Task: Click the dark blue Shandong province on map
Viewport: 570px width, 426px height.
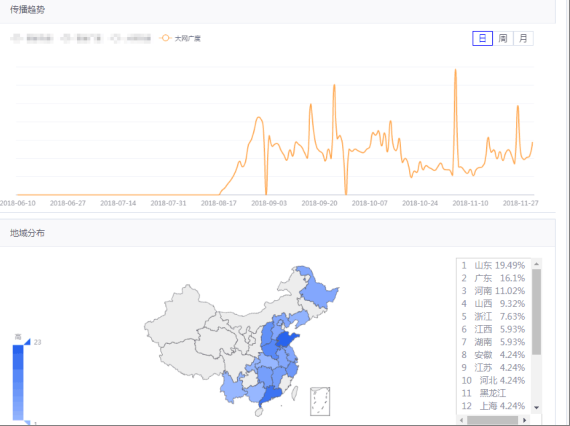Action: coord(286,340)
